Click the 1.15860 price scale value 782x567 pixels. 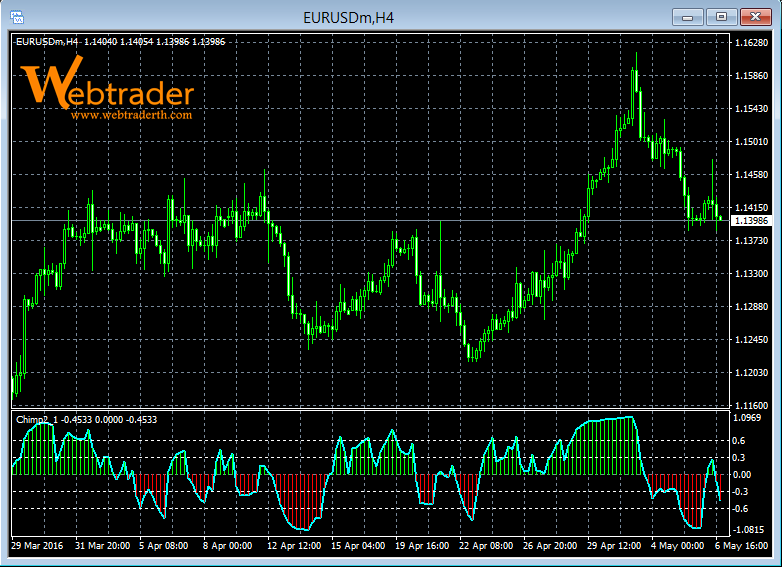[x=752, y=75]
